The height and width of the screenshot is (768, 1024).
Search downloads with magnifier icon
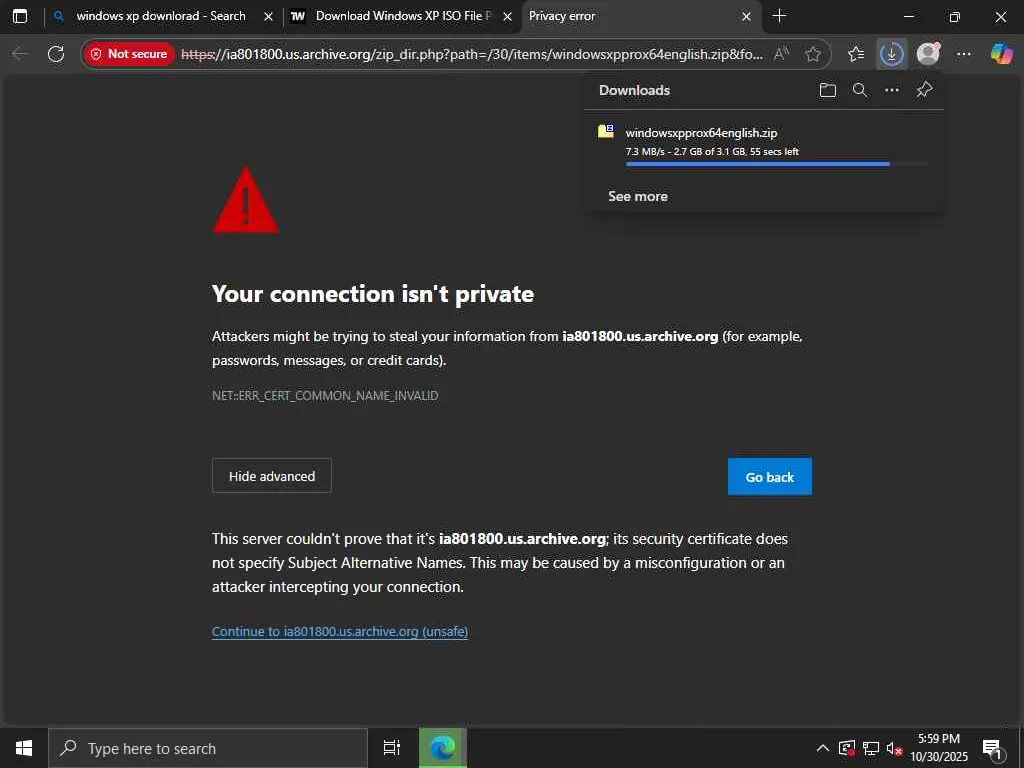pos(860,90)
